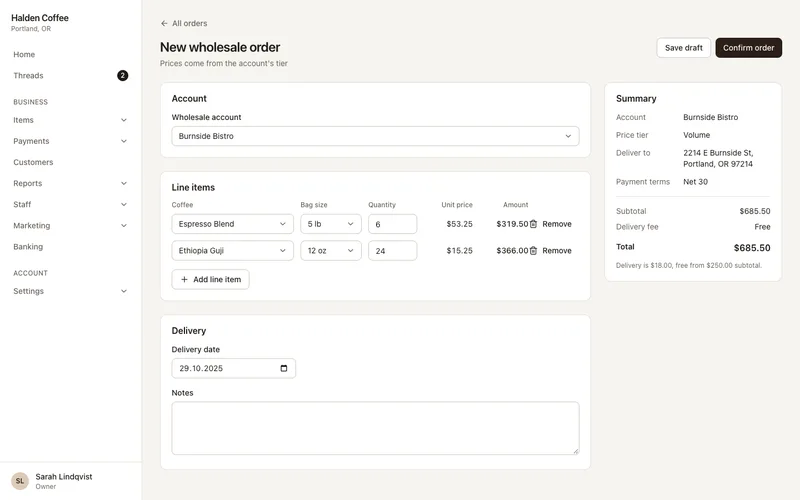Open Customers in the sidebar
The image size is (800, 500).
click(x=33, y=162)
